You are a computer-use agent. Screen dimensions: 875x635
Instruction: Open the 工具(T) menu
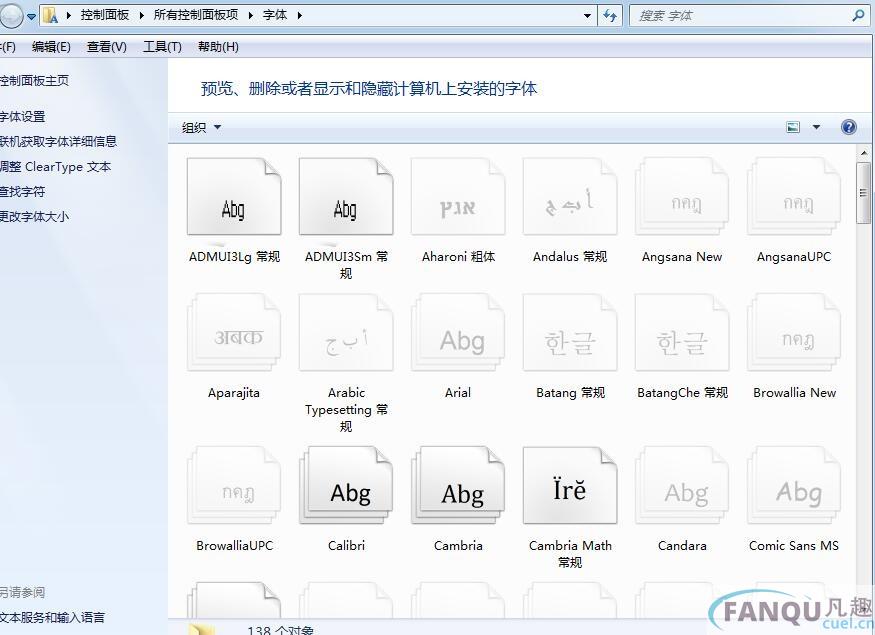(x=162, y=47)
